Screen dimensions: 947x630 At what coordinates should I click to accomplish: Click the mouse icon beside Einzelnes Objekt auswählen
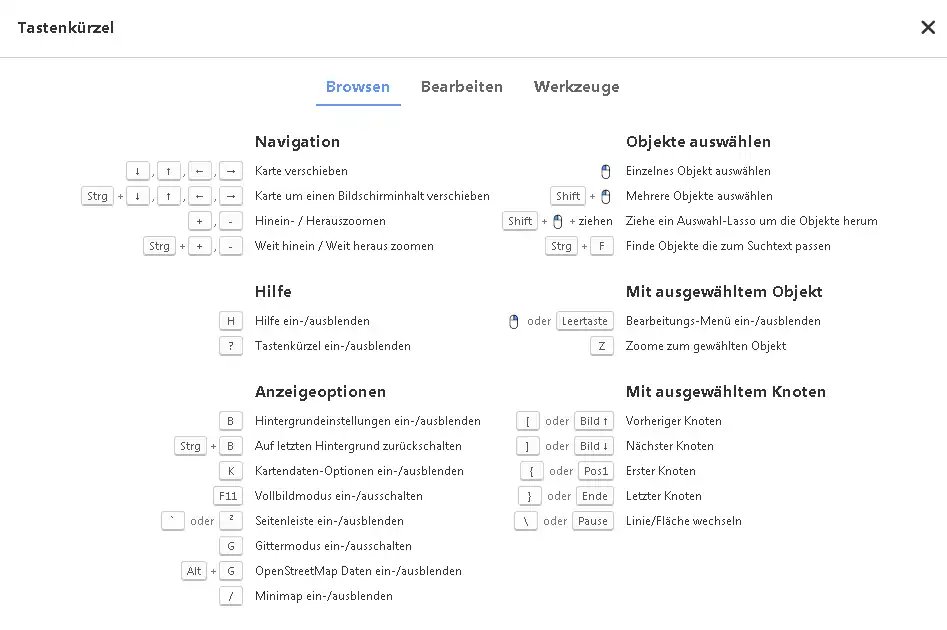pos(605,171)
